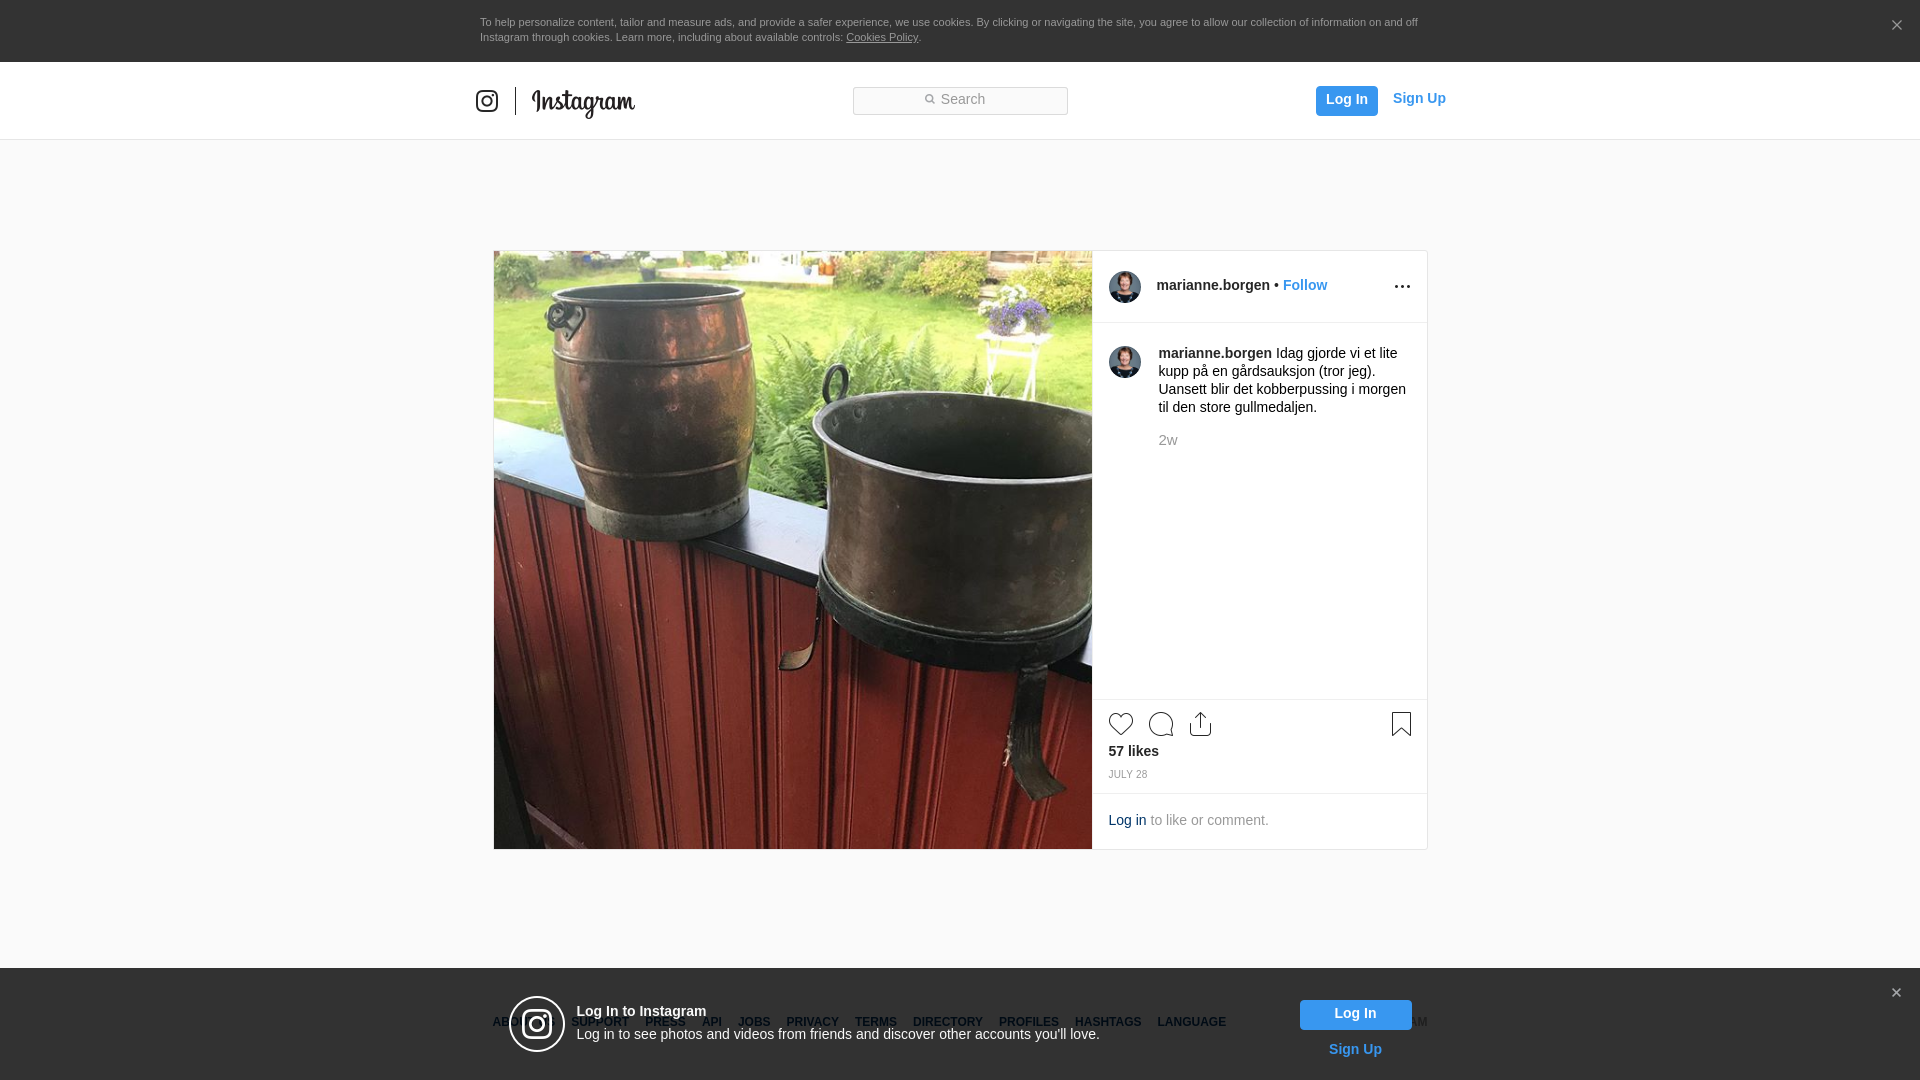Image resolution: width=1920 pixels, height=1080 pixels.
Task: Click the Instagram wordmark logo
Action: (583, 102)
